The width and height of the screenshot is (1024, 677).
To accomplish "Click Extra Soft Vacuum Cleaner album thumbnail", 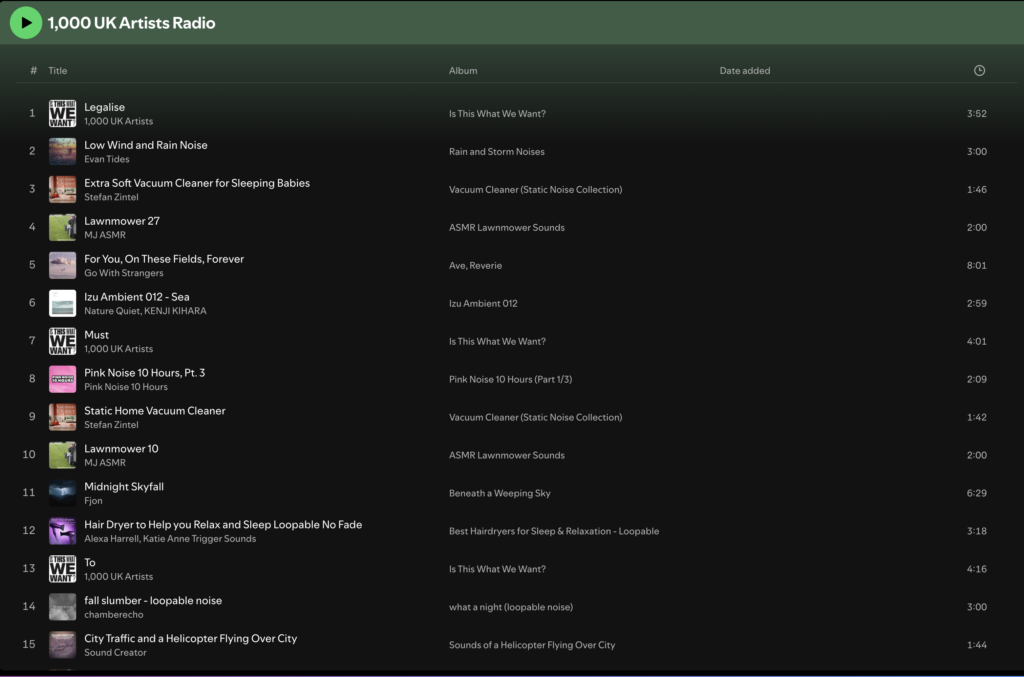I will point(63,189).
